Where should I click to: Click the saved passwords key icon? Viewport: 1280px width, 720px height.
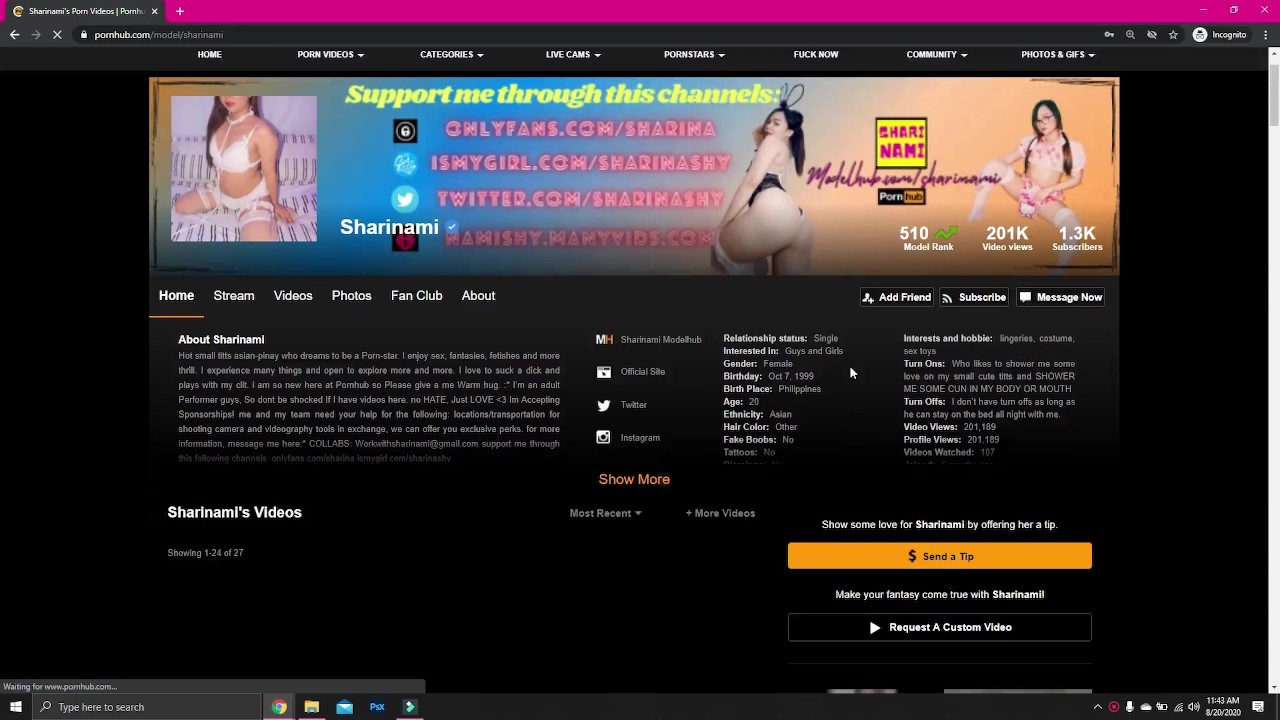coord(1109,34)
